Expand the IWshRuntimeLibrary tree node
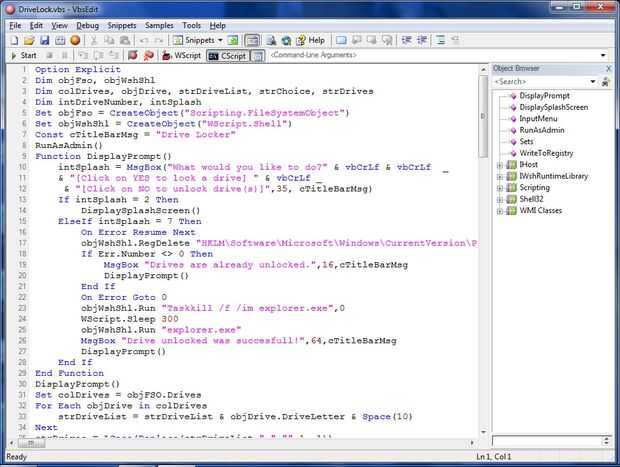This screenshot has width=620, height=467. coord(500,176)
